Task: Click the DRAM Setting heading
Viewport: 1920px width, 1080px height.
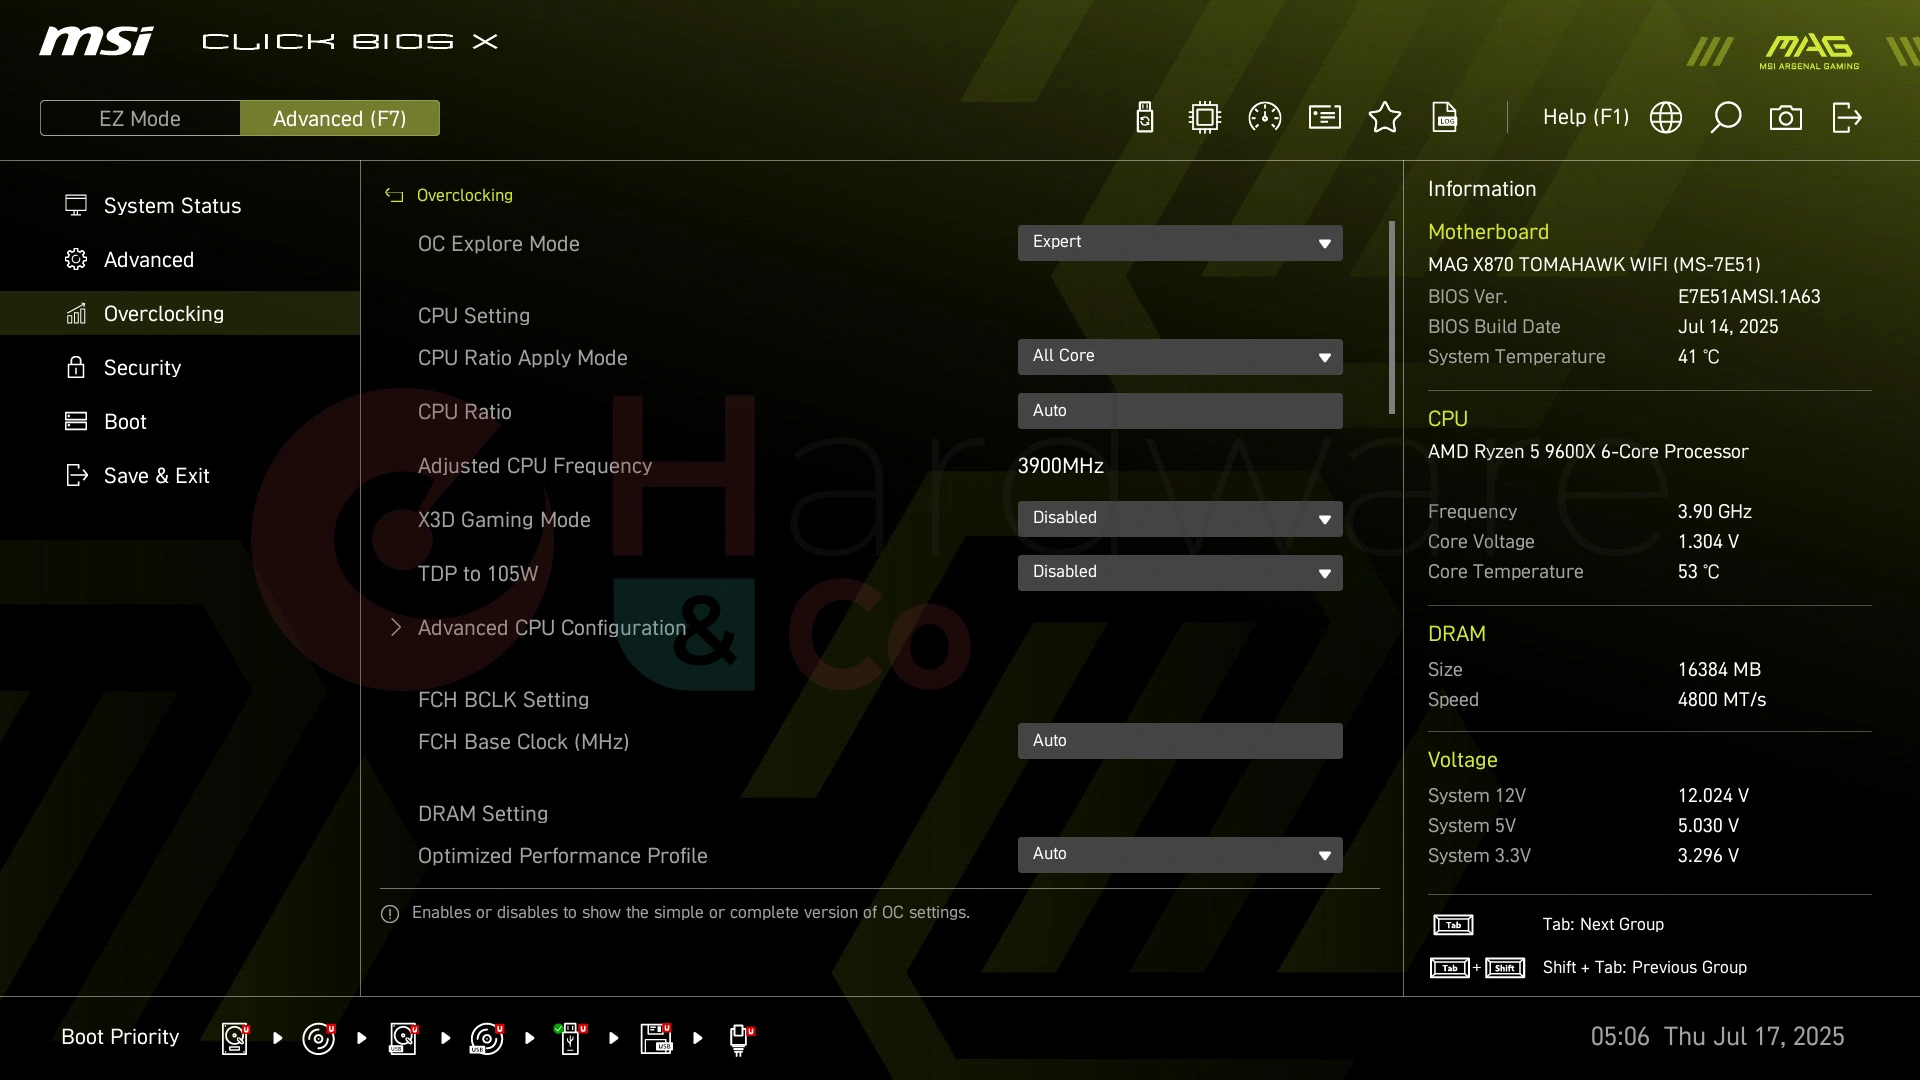Action: pos(483,814)
